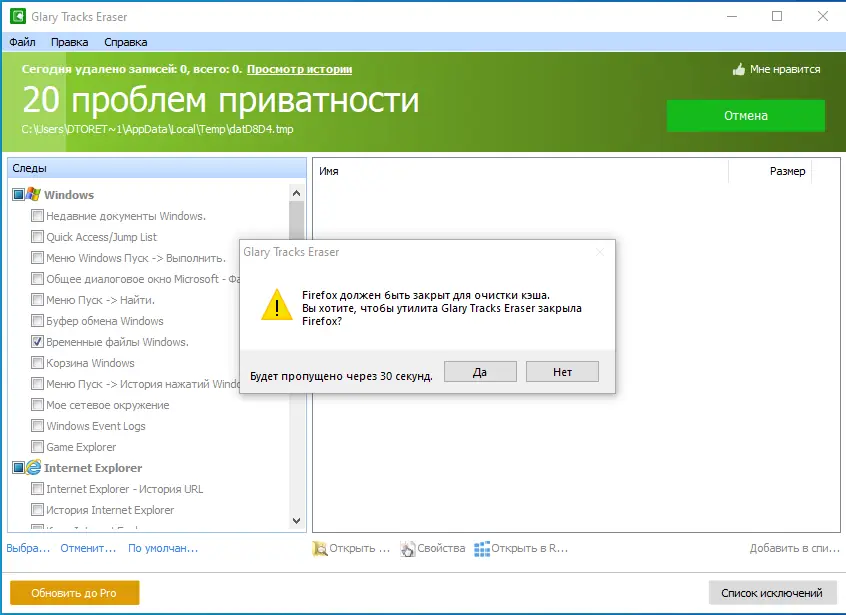Click the tree scrollbar down arrow
Image resolution: width=846 pixels, height=615 pixels.
296,521
